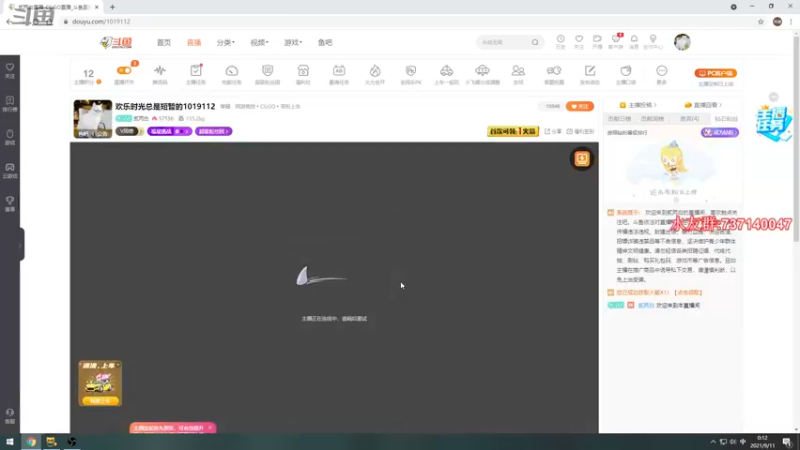This screenshot has width=800, height=450.
Task: Open customer service headset in left sidebar
Action: [x=10, y=416]
